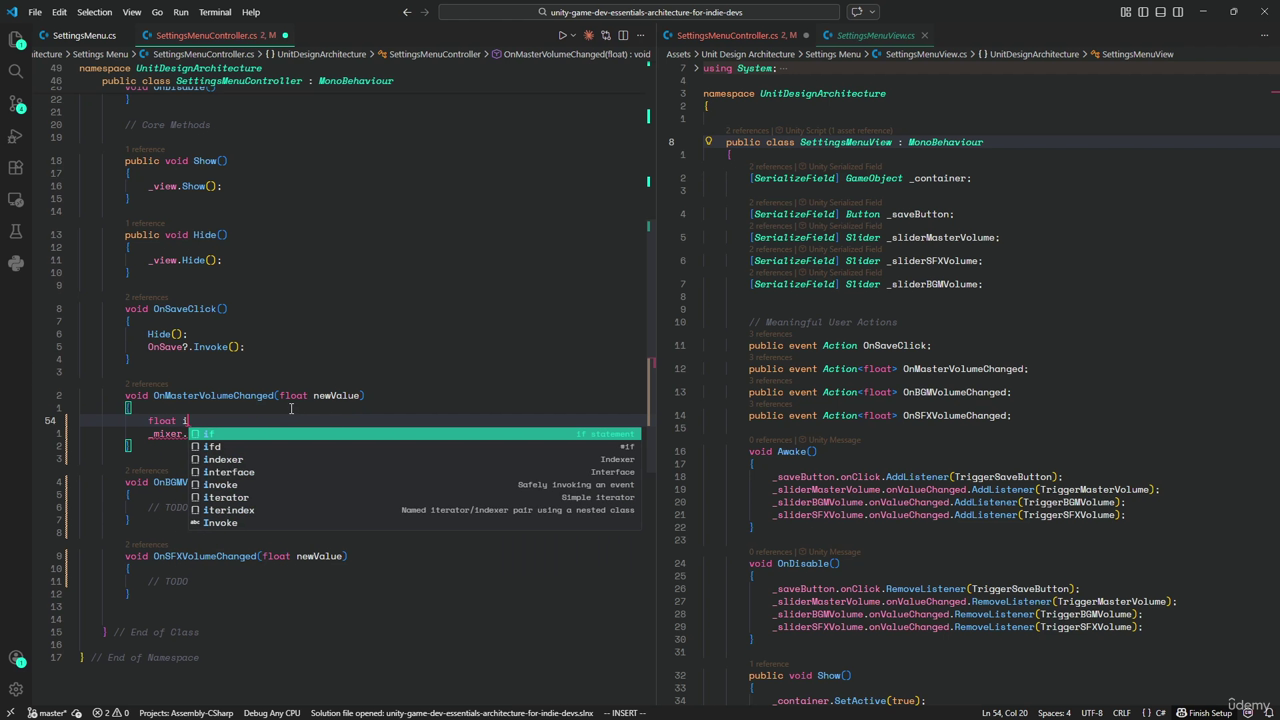The height and width of the screenshot is (720, 1280).
Task: Open the Copilot chat dropdown in title bar
Action: [x=873, y=12]
